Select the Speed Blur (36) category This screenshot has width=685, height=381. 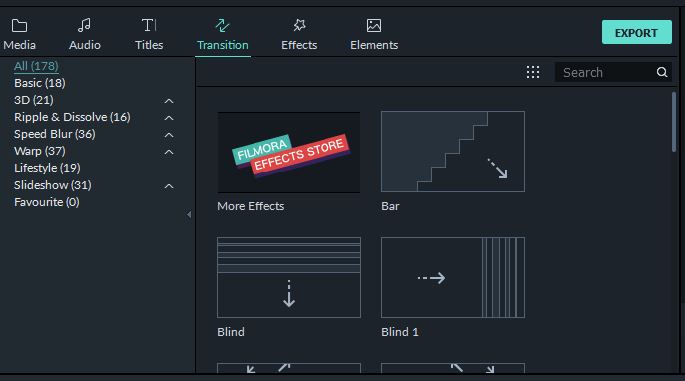(x=55, y=134)
